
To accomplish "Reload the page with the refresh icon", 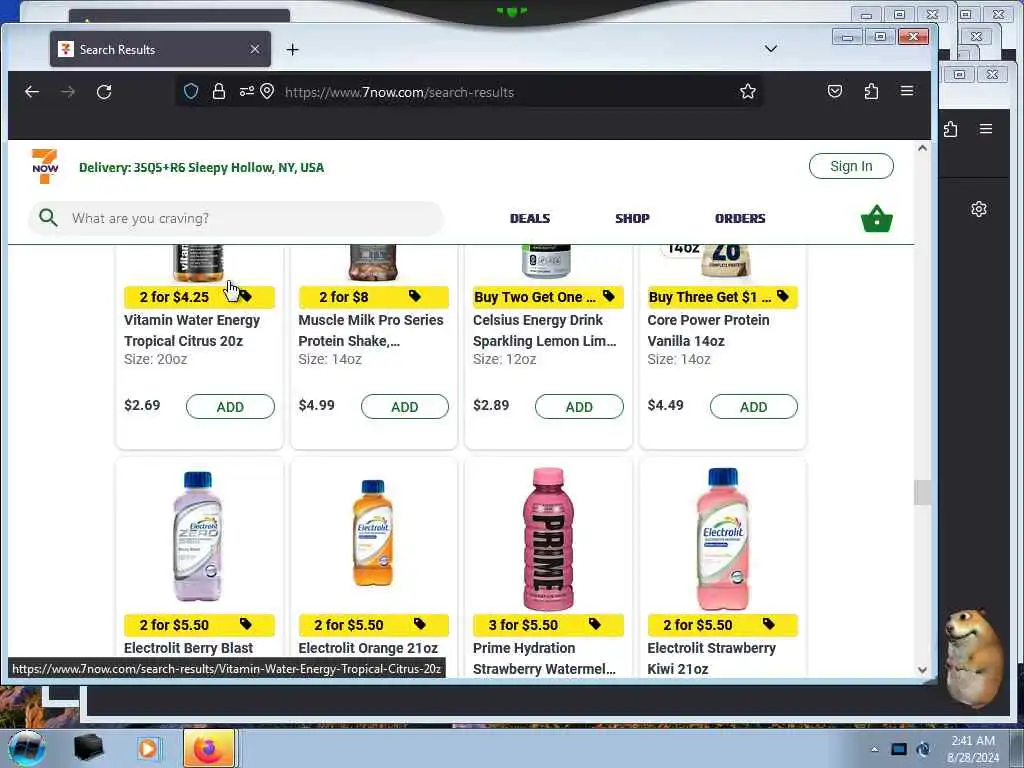I will 104,92.
